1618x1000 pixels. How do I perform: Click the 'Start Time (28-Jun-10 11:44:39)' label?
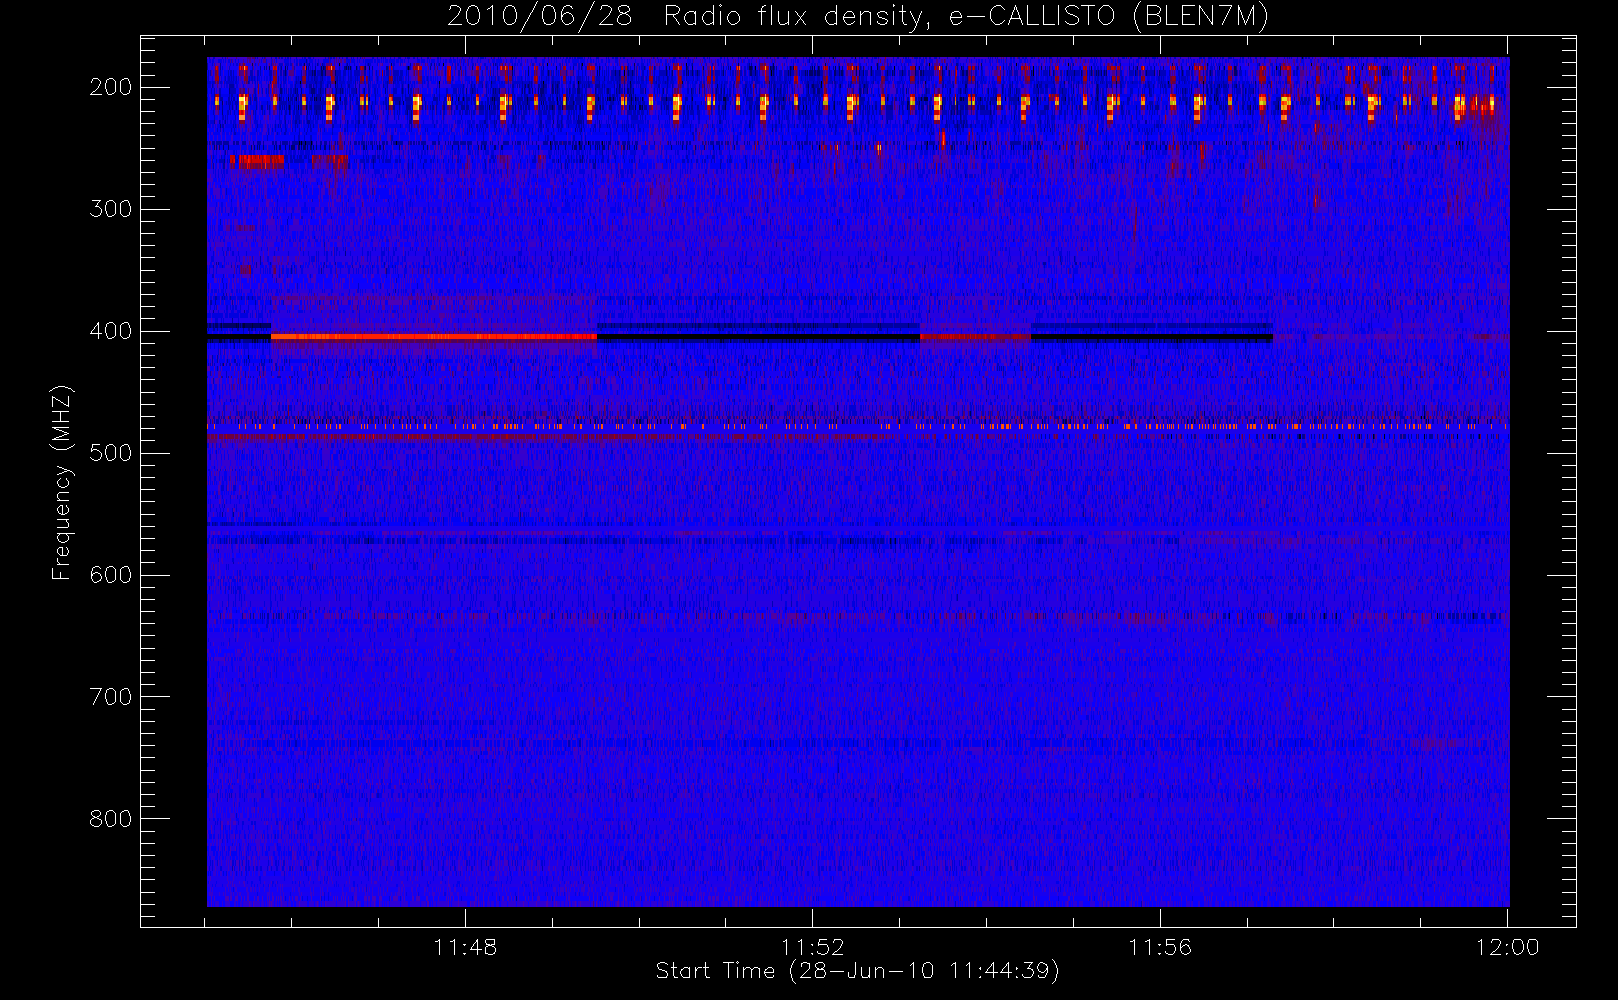coord(858,971)
